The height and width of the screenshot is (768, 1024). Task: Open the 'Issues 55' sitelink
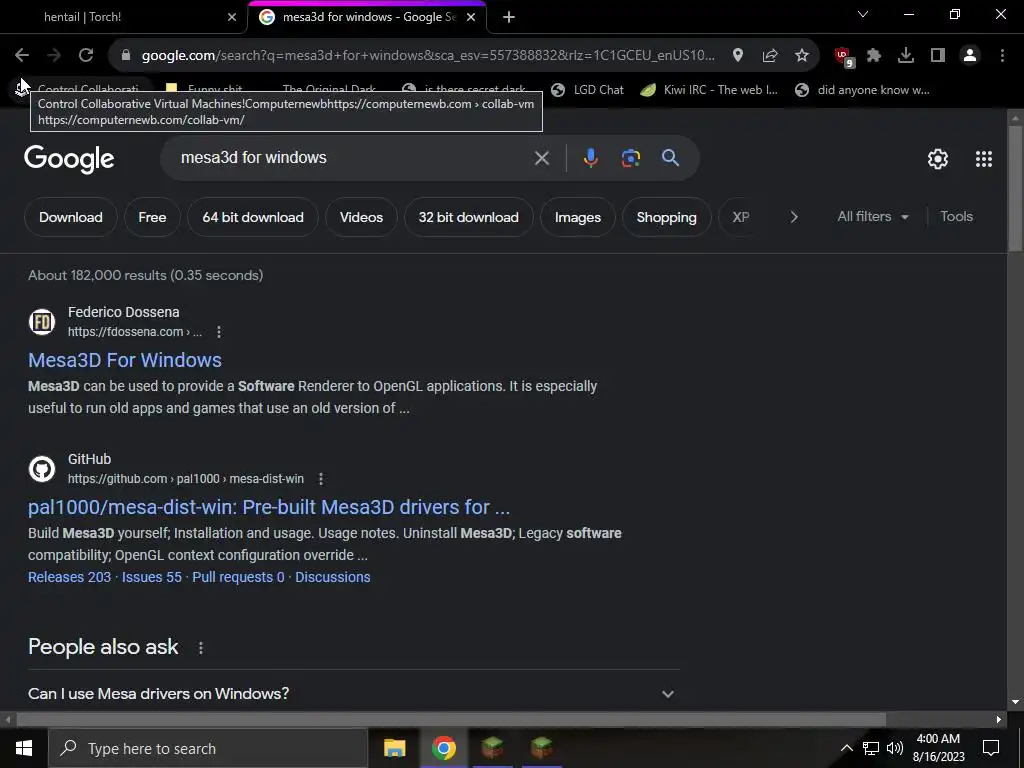tap(152, 577)
